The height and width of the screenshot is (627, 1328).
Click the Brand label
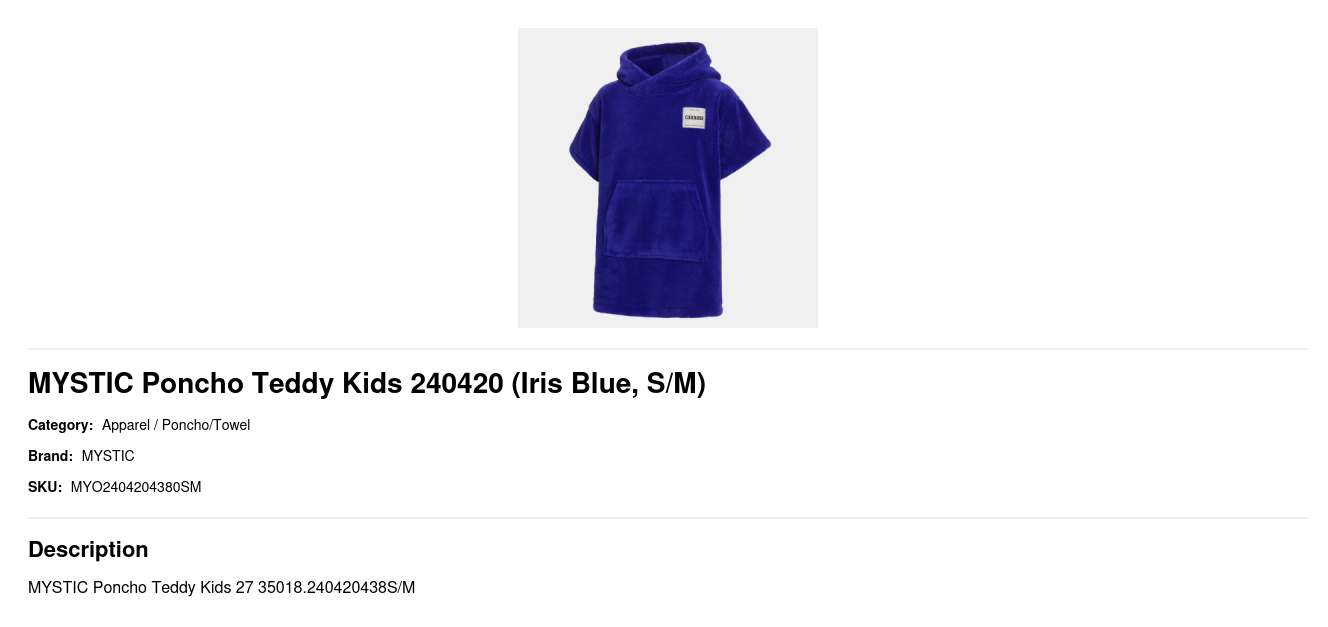pyautogui.click(x=51, y=456)
